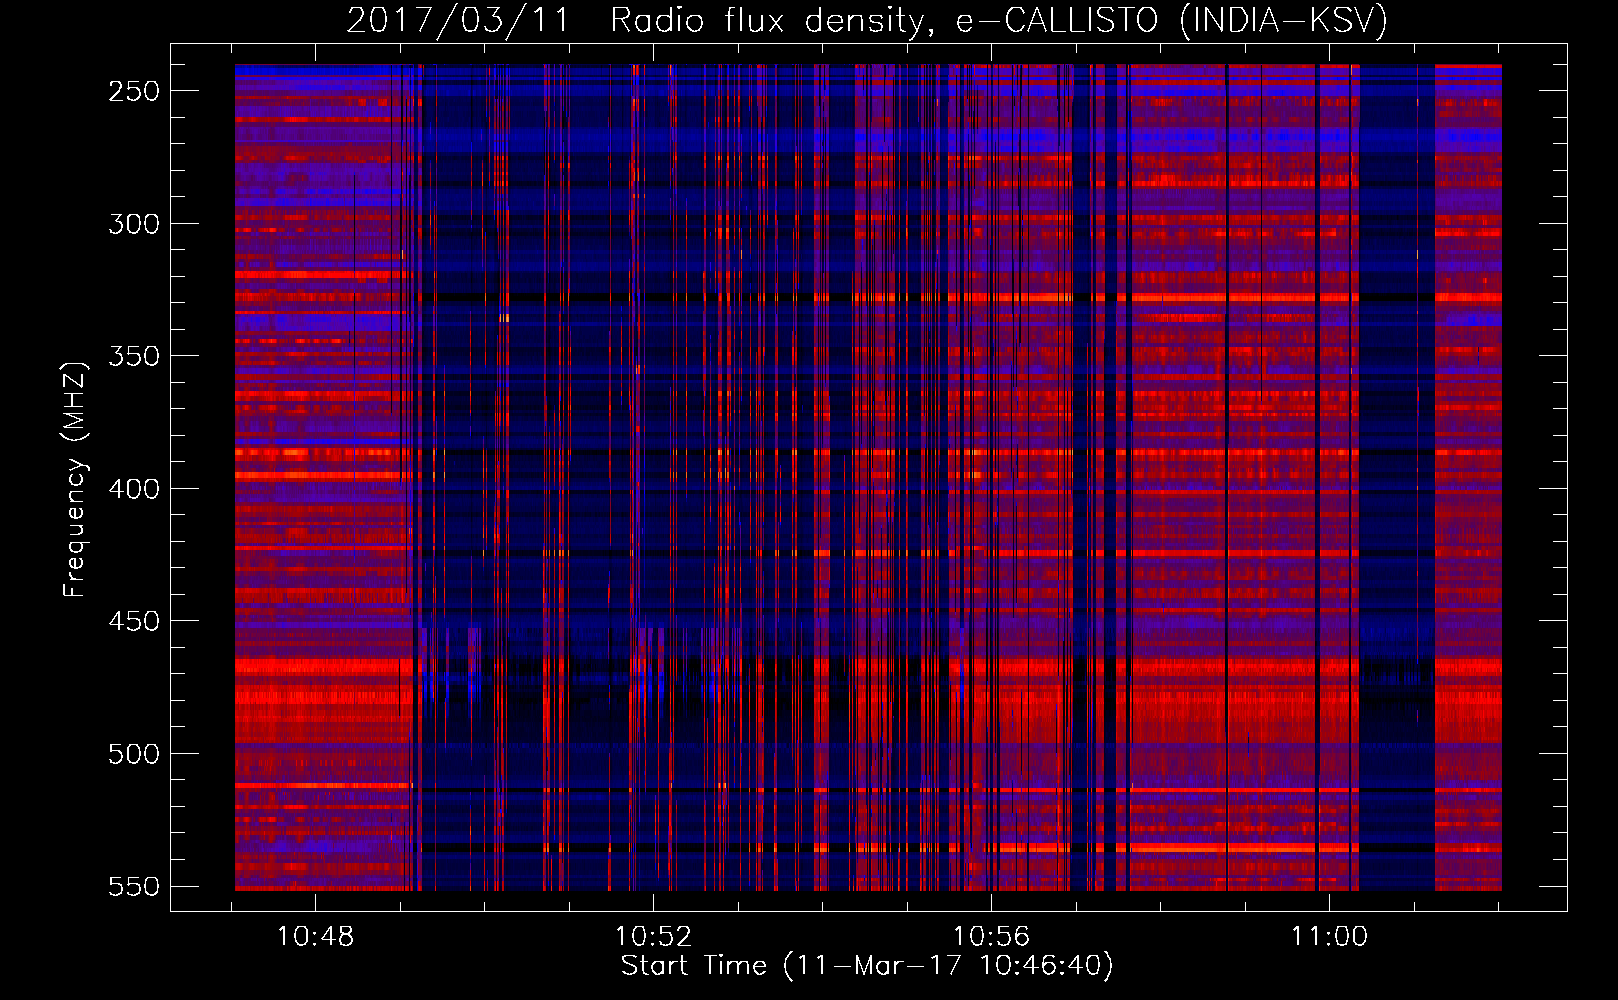This screenshot has height=1000, width=1618.
Task: Click the 10:48 time tick label
Action: click(x=315, y=937)
